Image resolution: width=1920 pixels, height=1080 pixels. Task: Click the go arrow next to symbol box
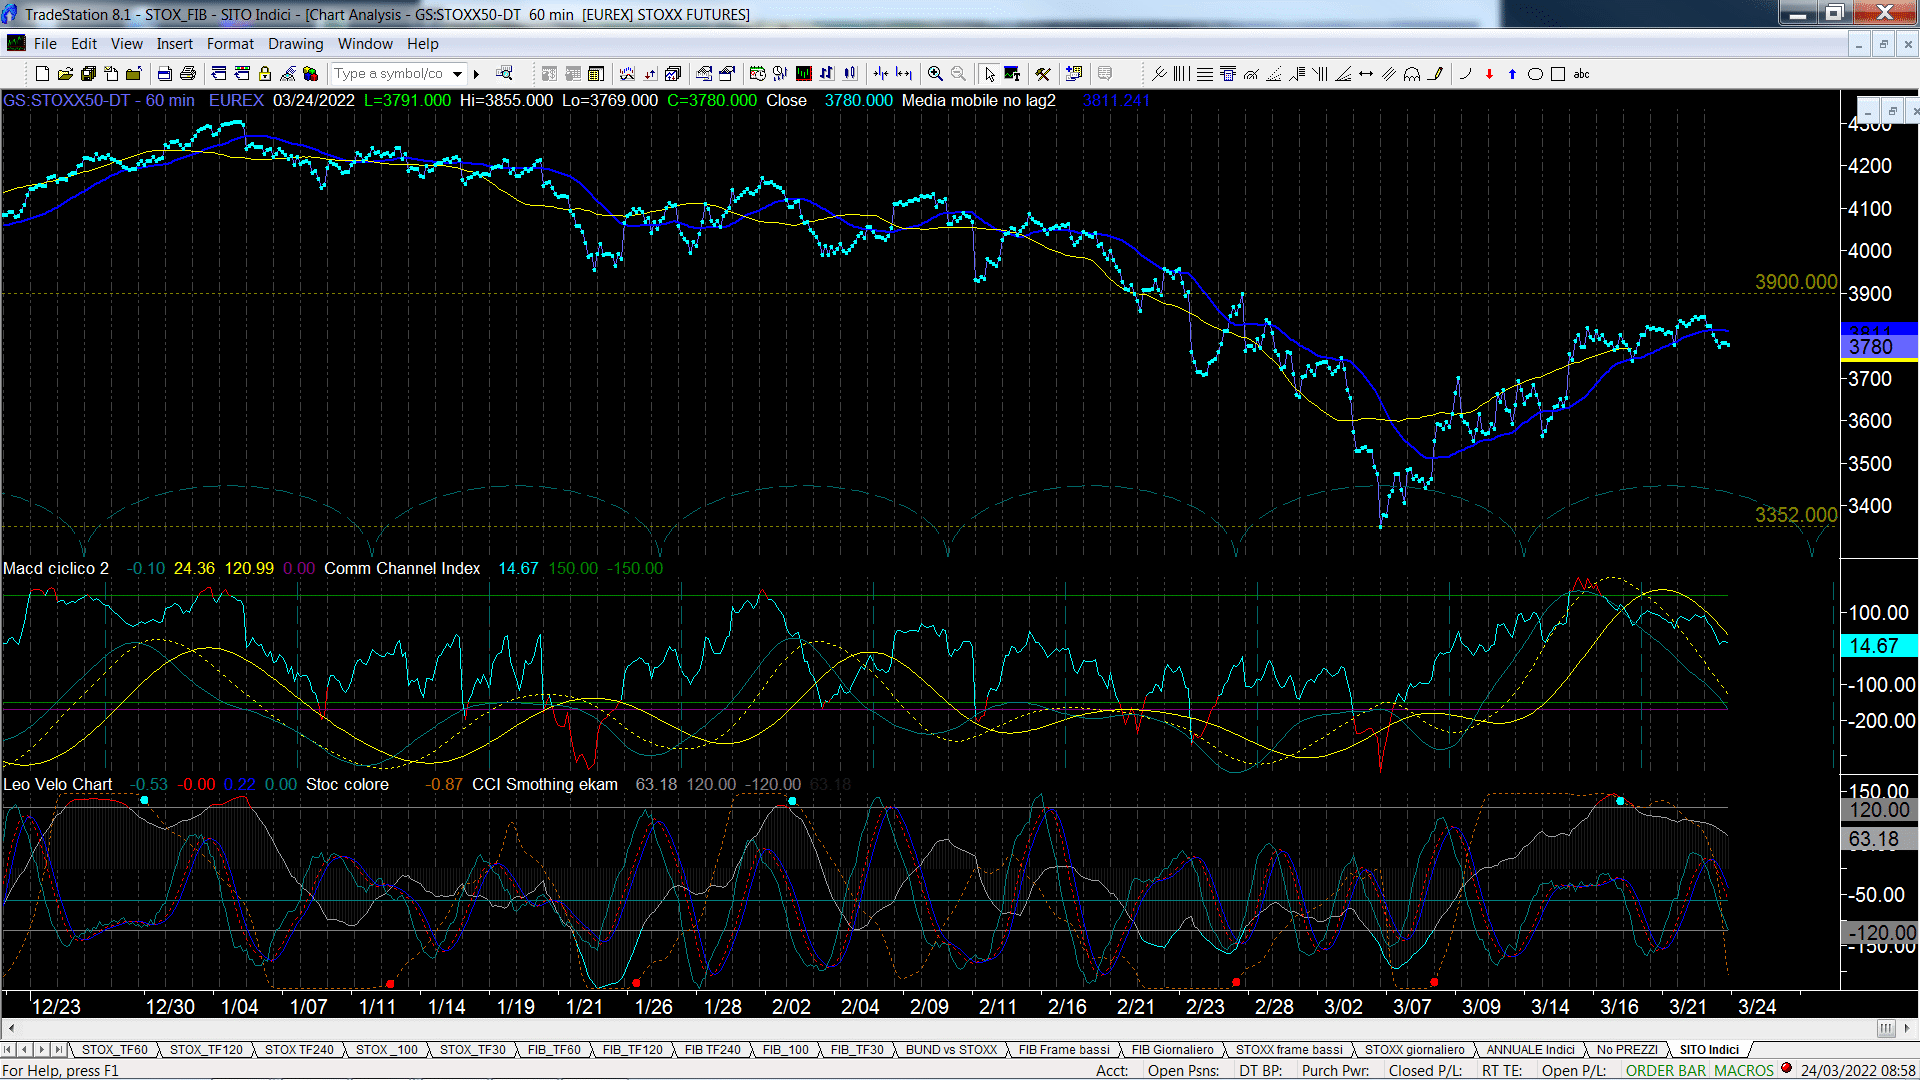point(477,73)
